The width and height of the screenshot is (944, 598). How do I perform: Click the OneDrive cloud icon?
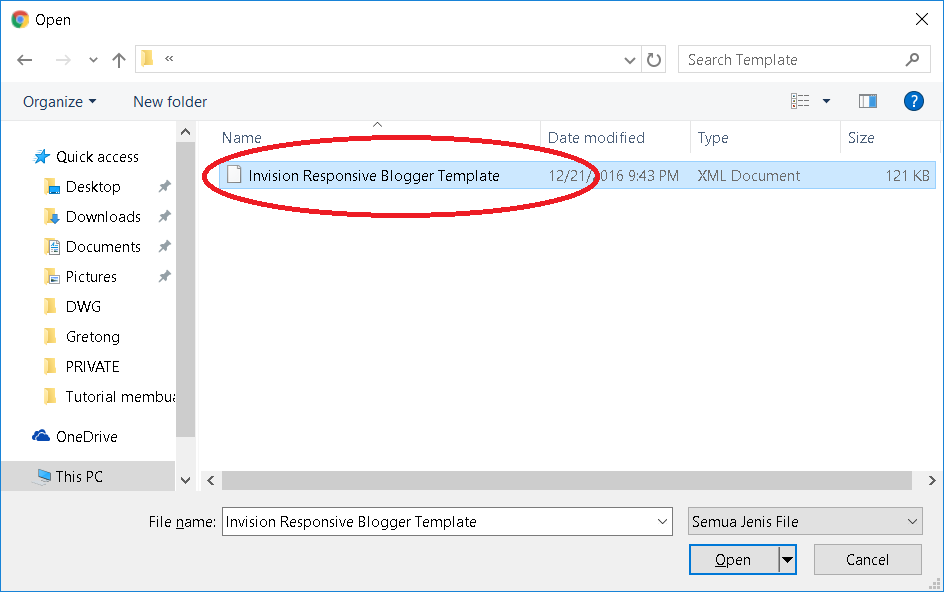tap(41, 435)
